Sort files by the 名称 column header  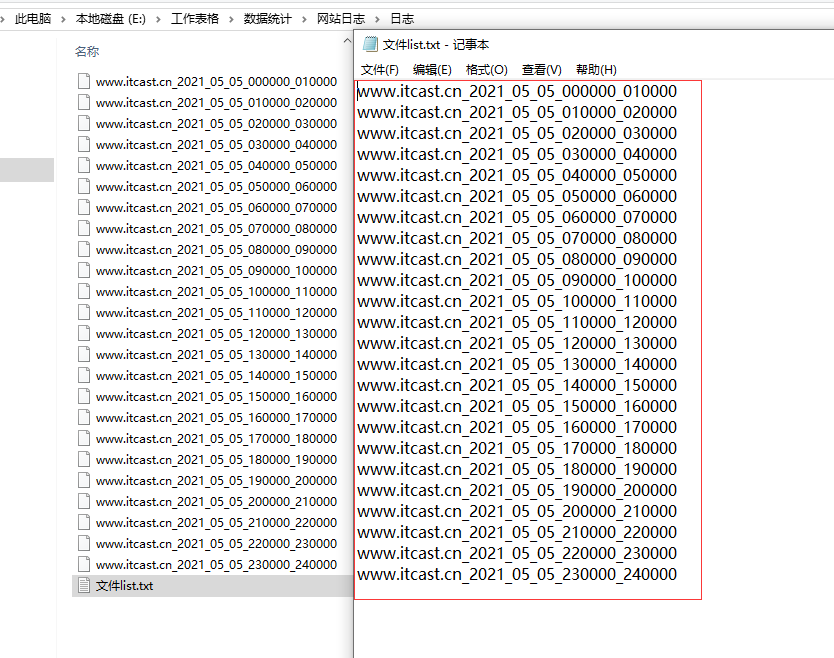coord(87,52)
